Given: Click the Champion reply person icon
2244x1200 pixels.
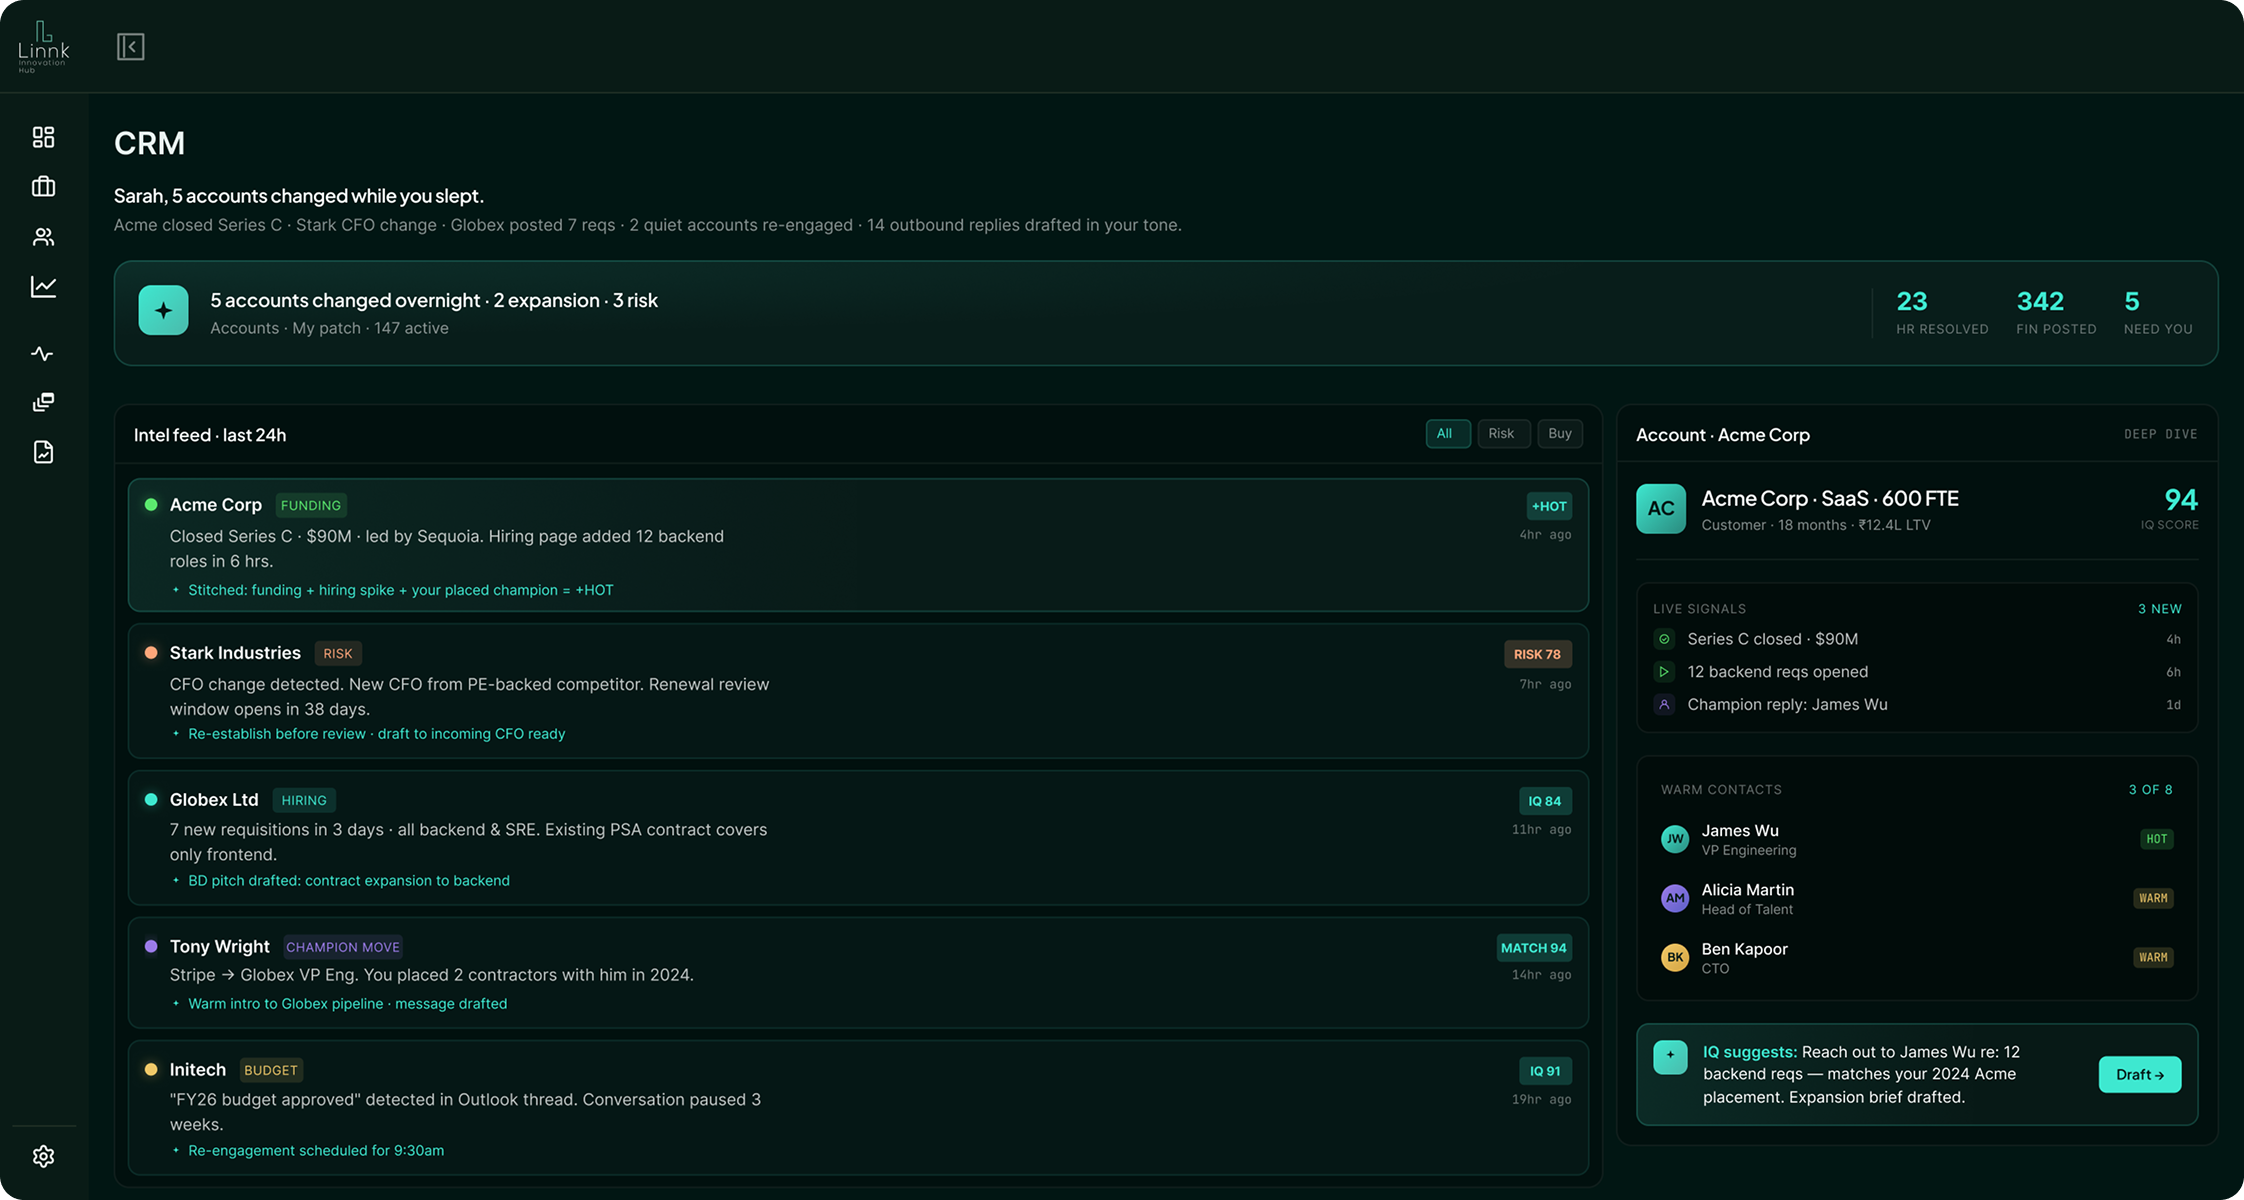Looking at the screenshot, I should click(1664, 705).
